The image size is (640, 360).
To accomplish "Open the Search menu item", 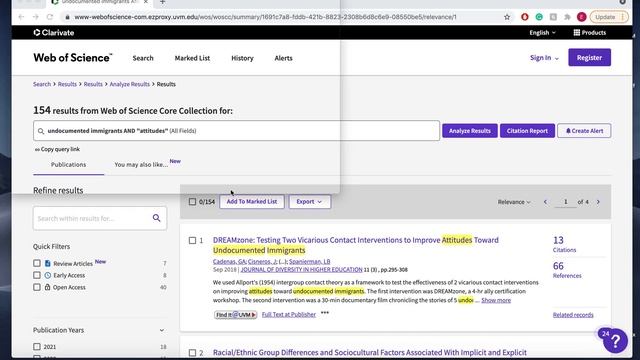I will 143,58.
